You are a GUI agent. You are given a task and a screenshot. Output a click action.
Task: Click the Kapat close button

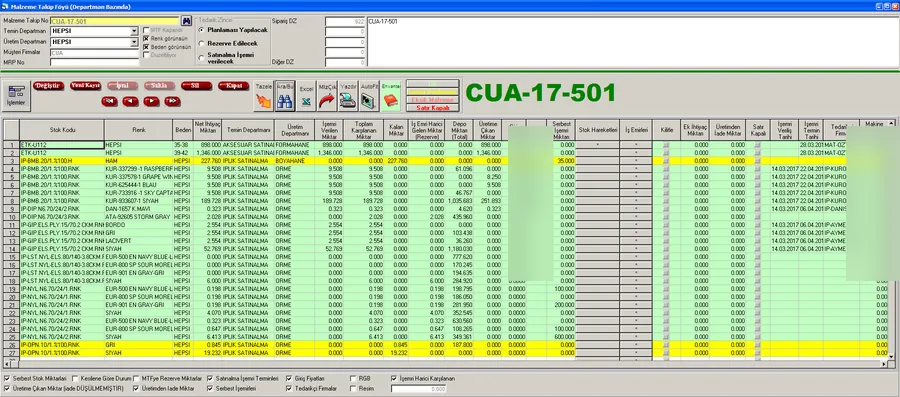pyautogui.click(x=233, y=85)
